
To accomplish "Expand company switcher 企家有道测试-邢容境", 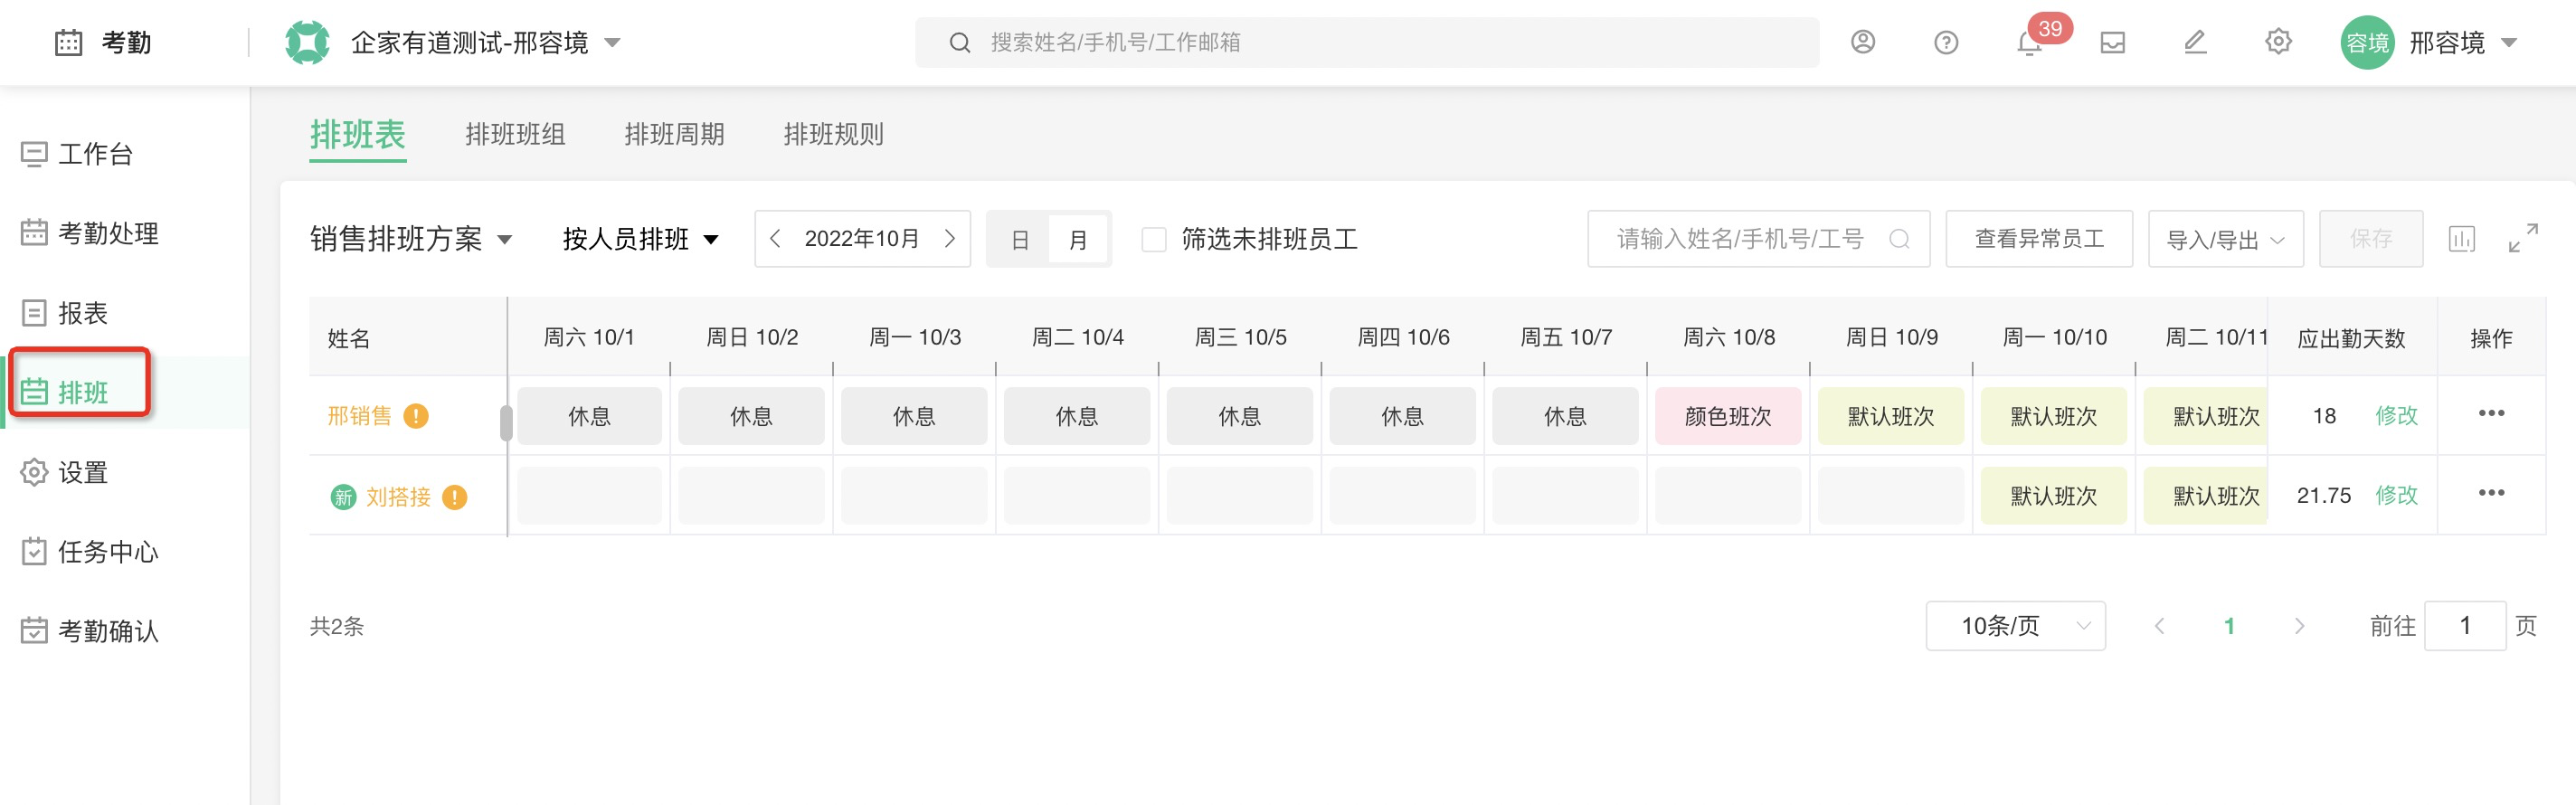I will pos(613,43).
